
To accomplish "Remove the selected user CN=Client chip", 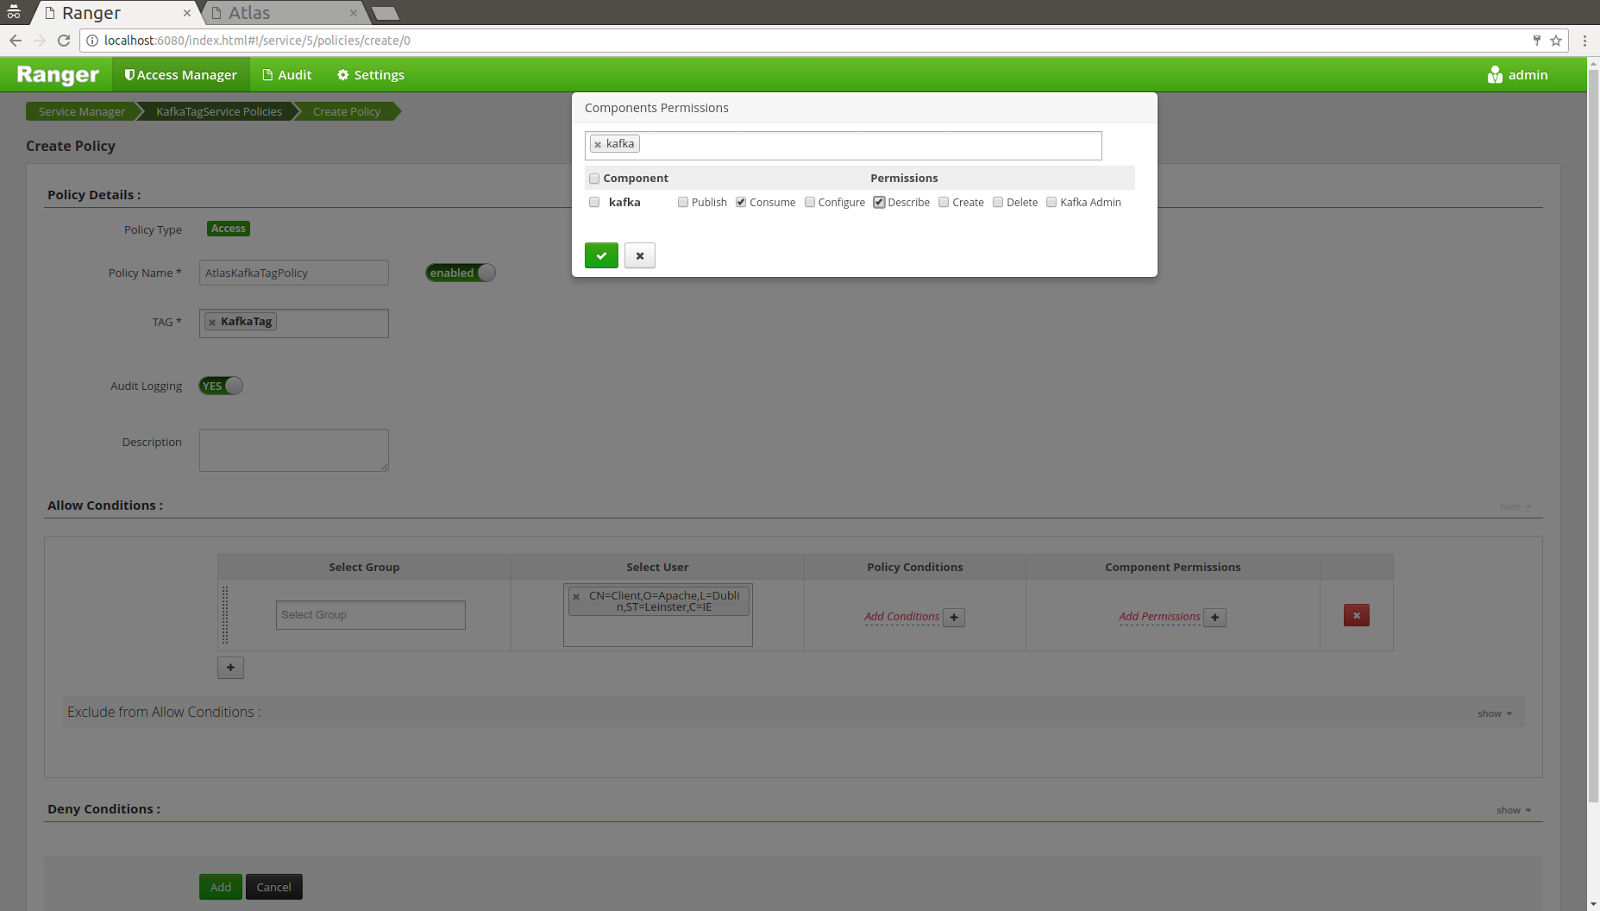I will click(x=576, y=598).
